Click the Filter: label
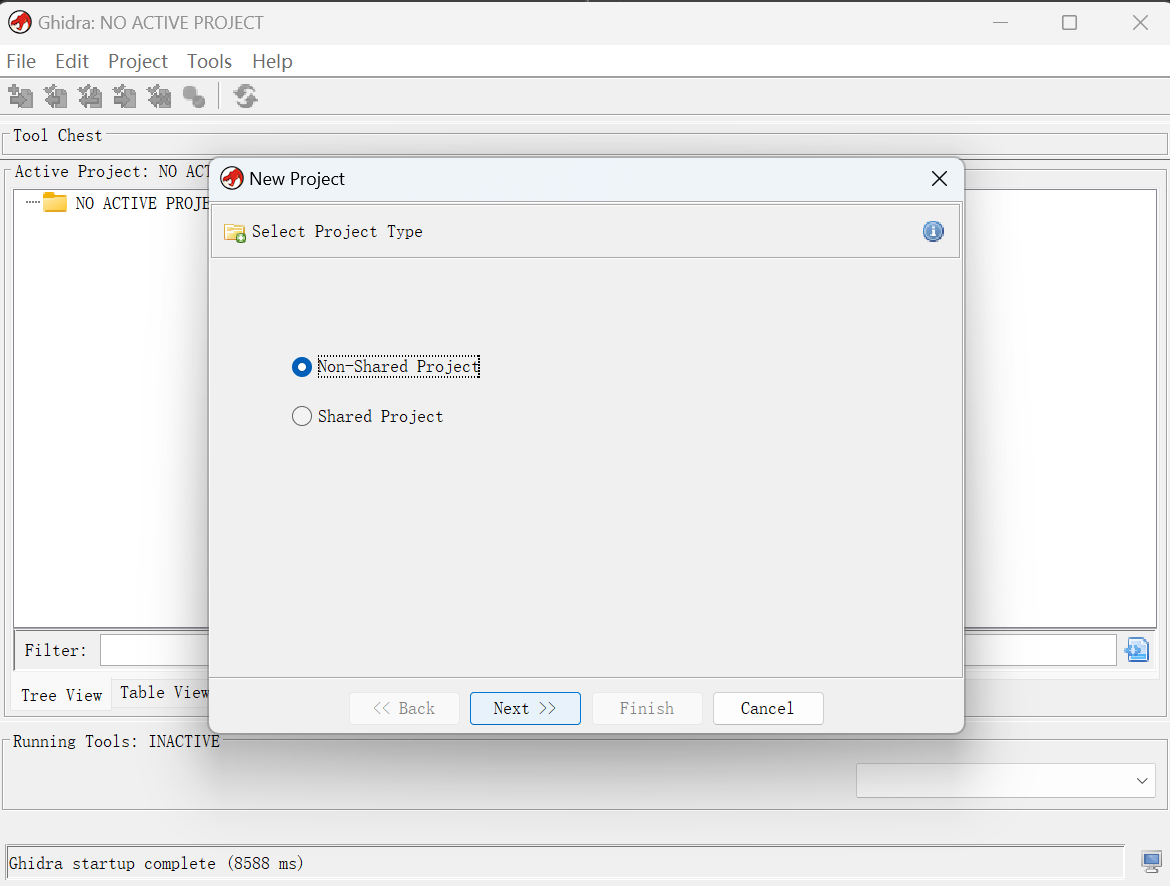The height and width of the screenshot is (886, 1170). [x=56, y=650]
